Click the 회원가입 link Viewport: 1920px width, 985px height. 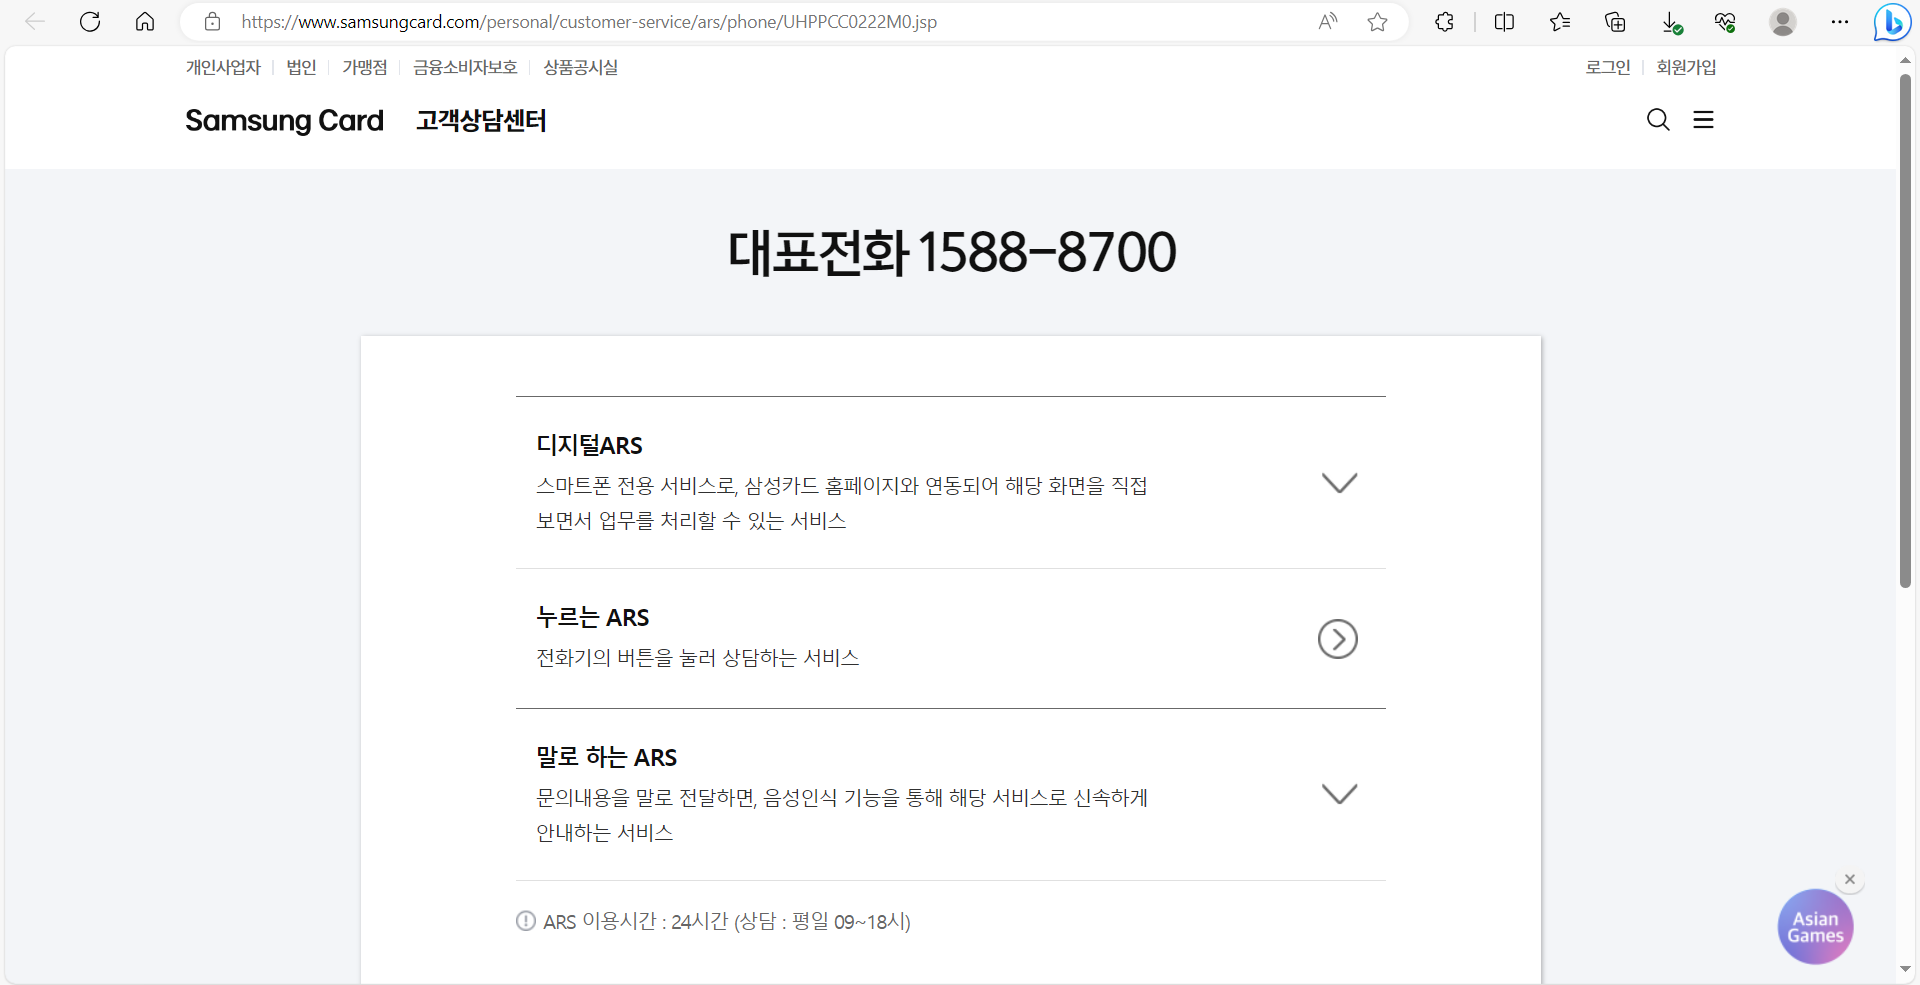coord(1686,67)
